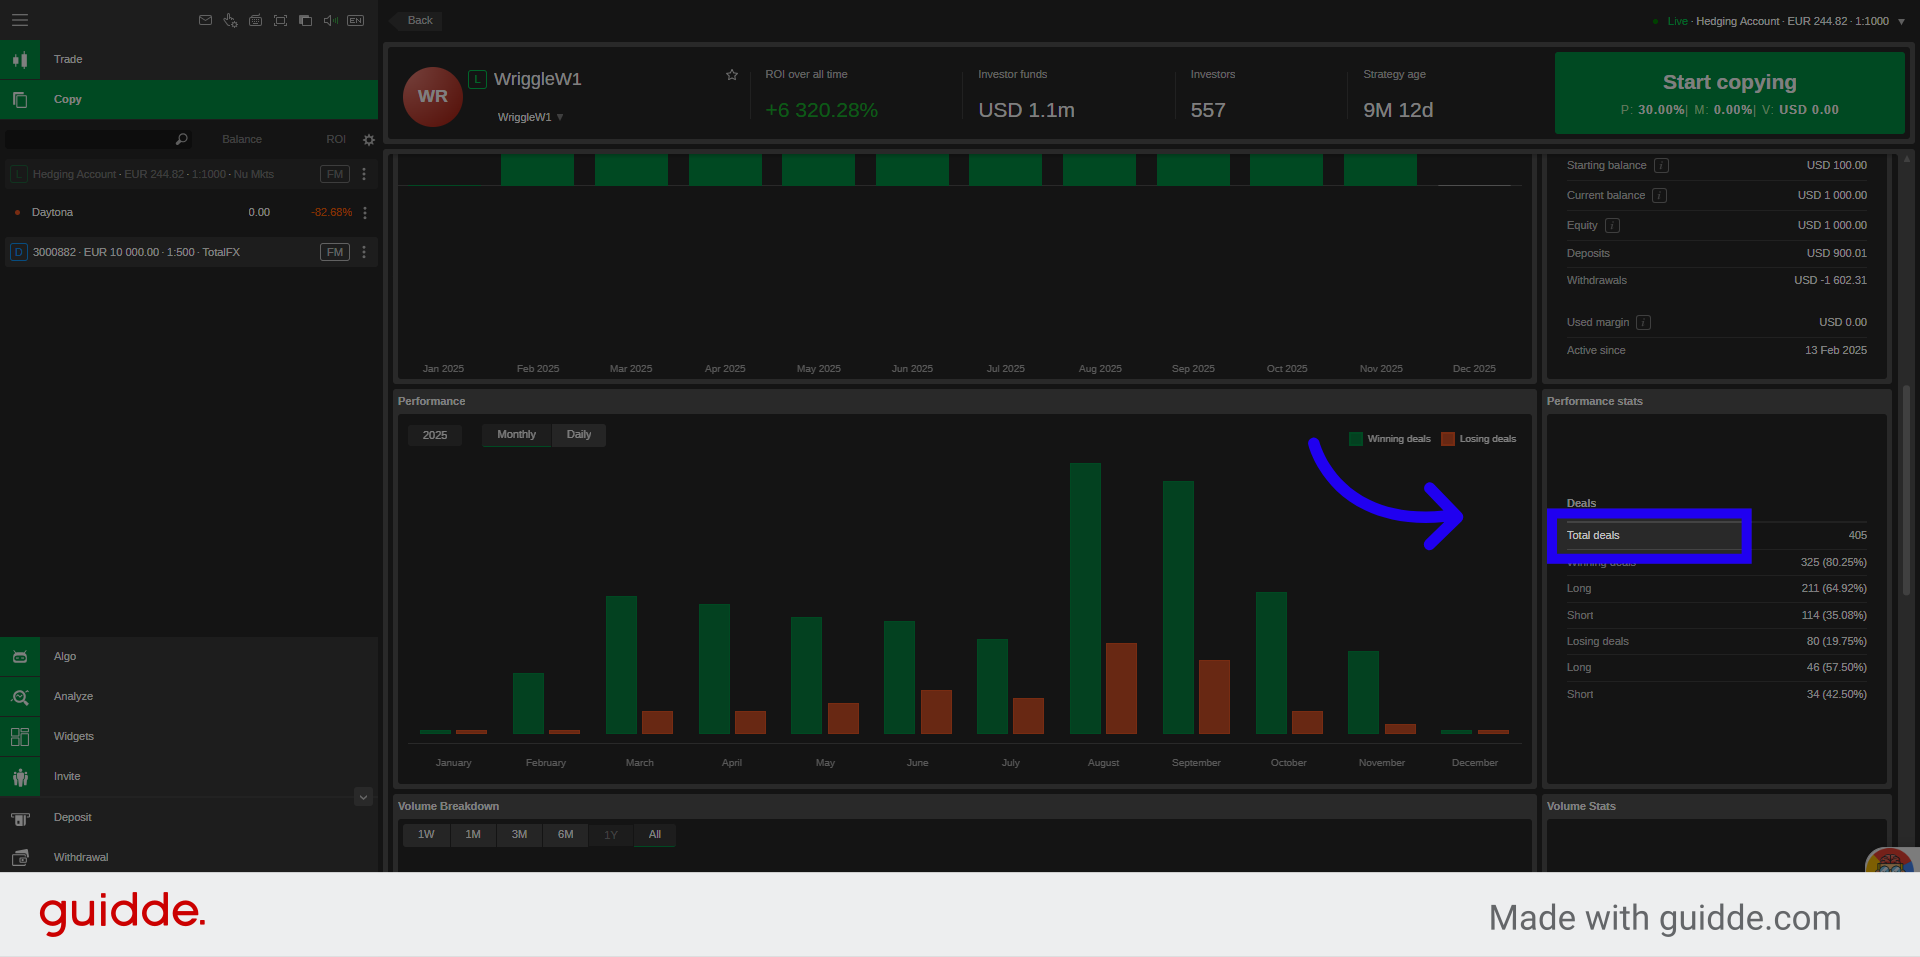Open the Widgets panel
This screenshot has height=957, width=1920.
pos(73,736)
